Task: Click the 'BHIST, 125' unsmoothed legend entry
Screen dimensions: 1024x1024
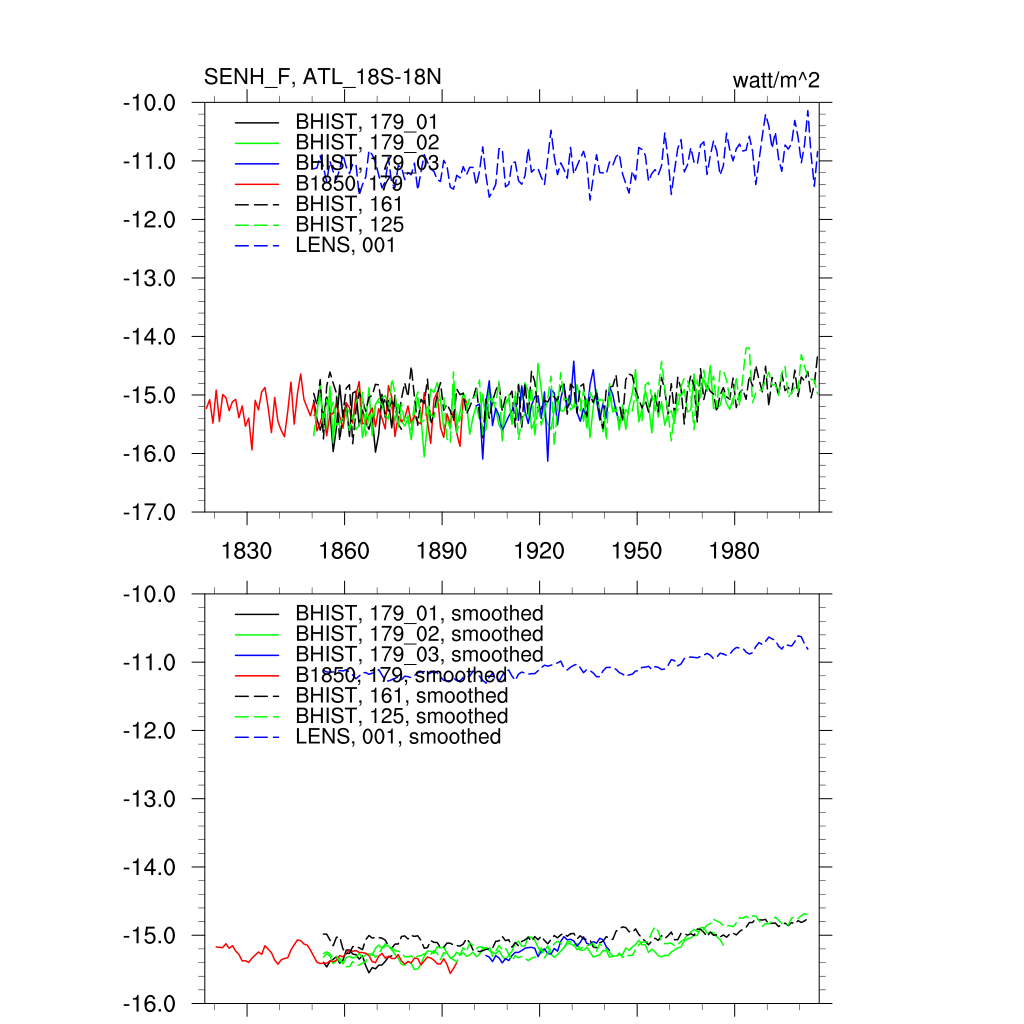Action: (x=349, y=225)
